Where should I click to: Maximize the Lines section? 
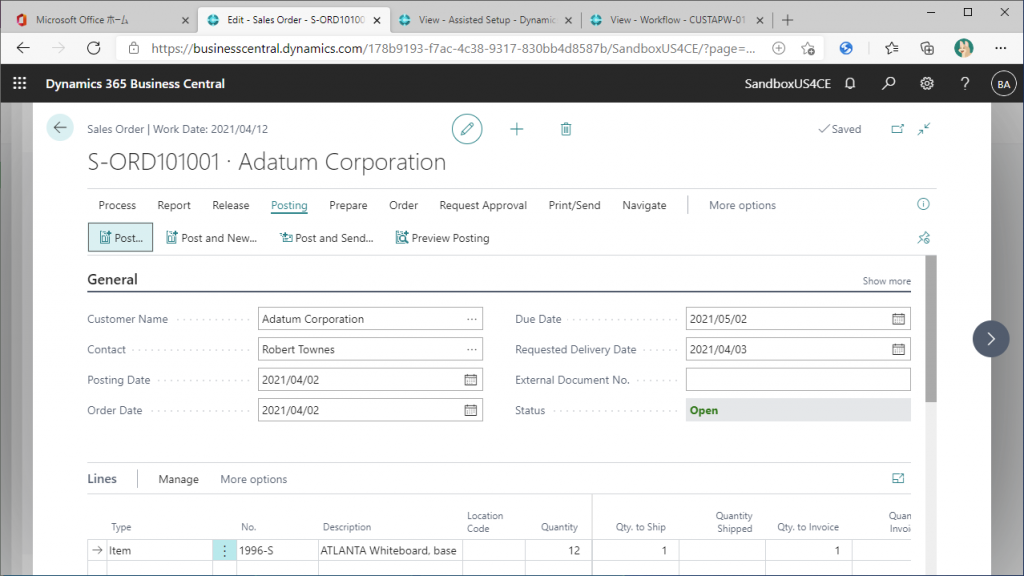pos(898,479)
